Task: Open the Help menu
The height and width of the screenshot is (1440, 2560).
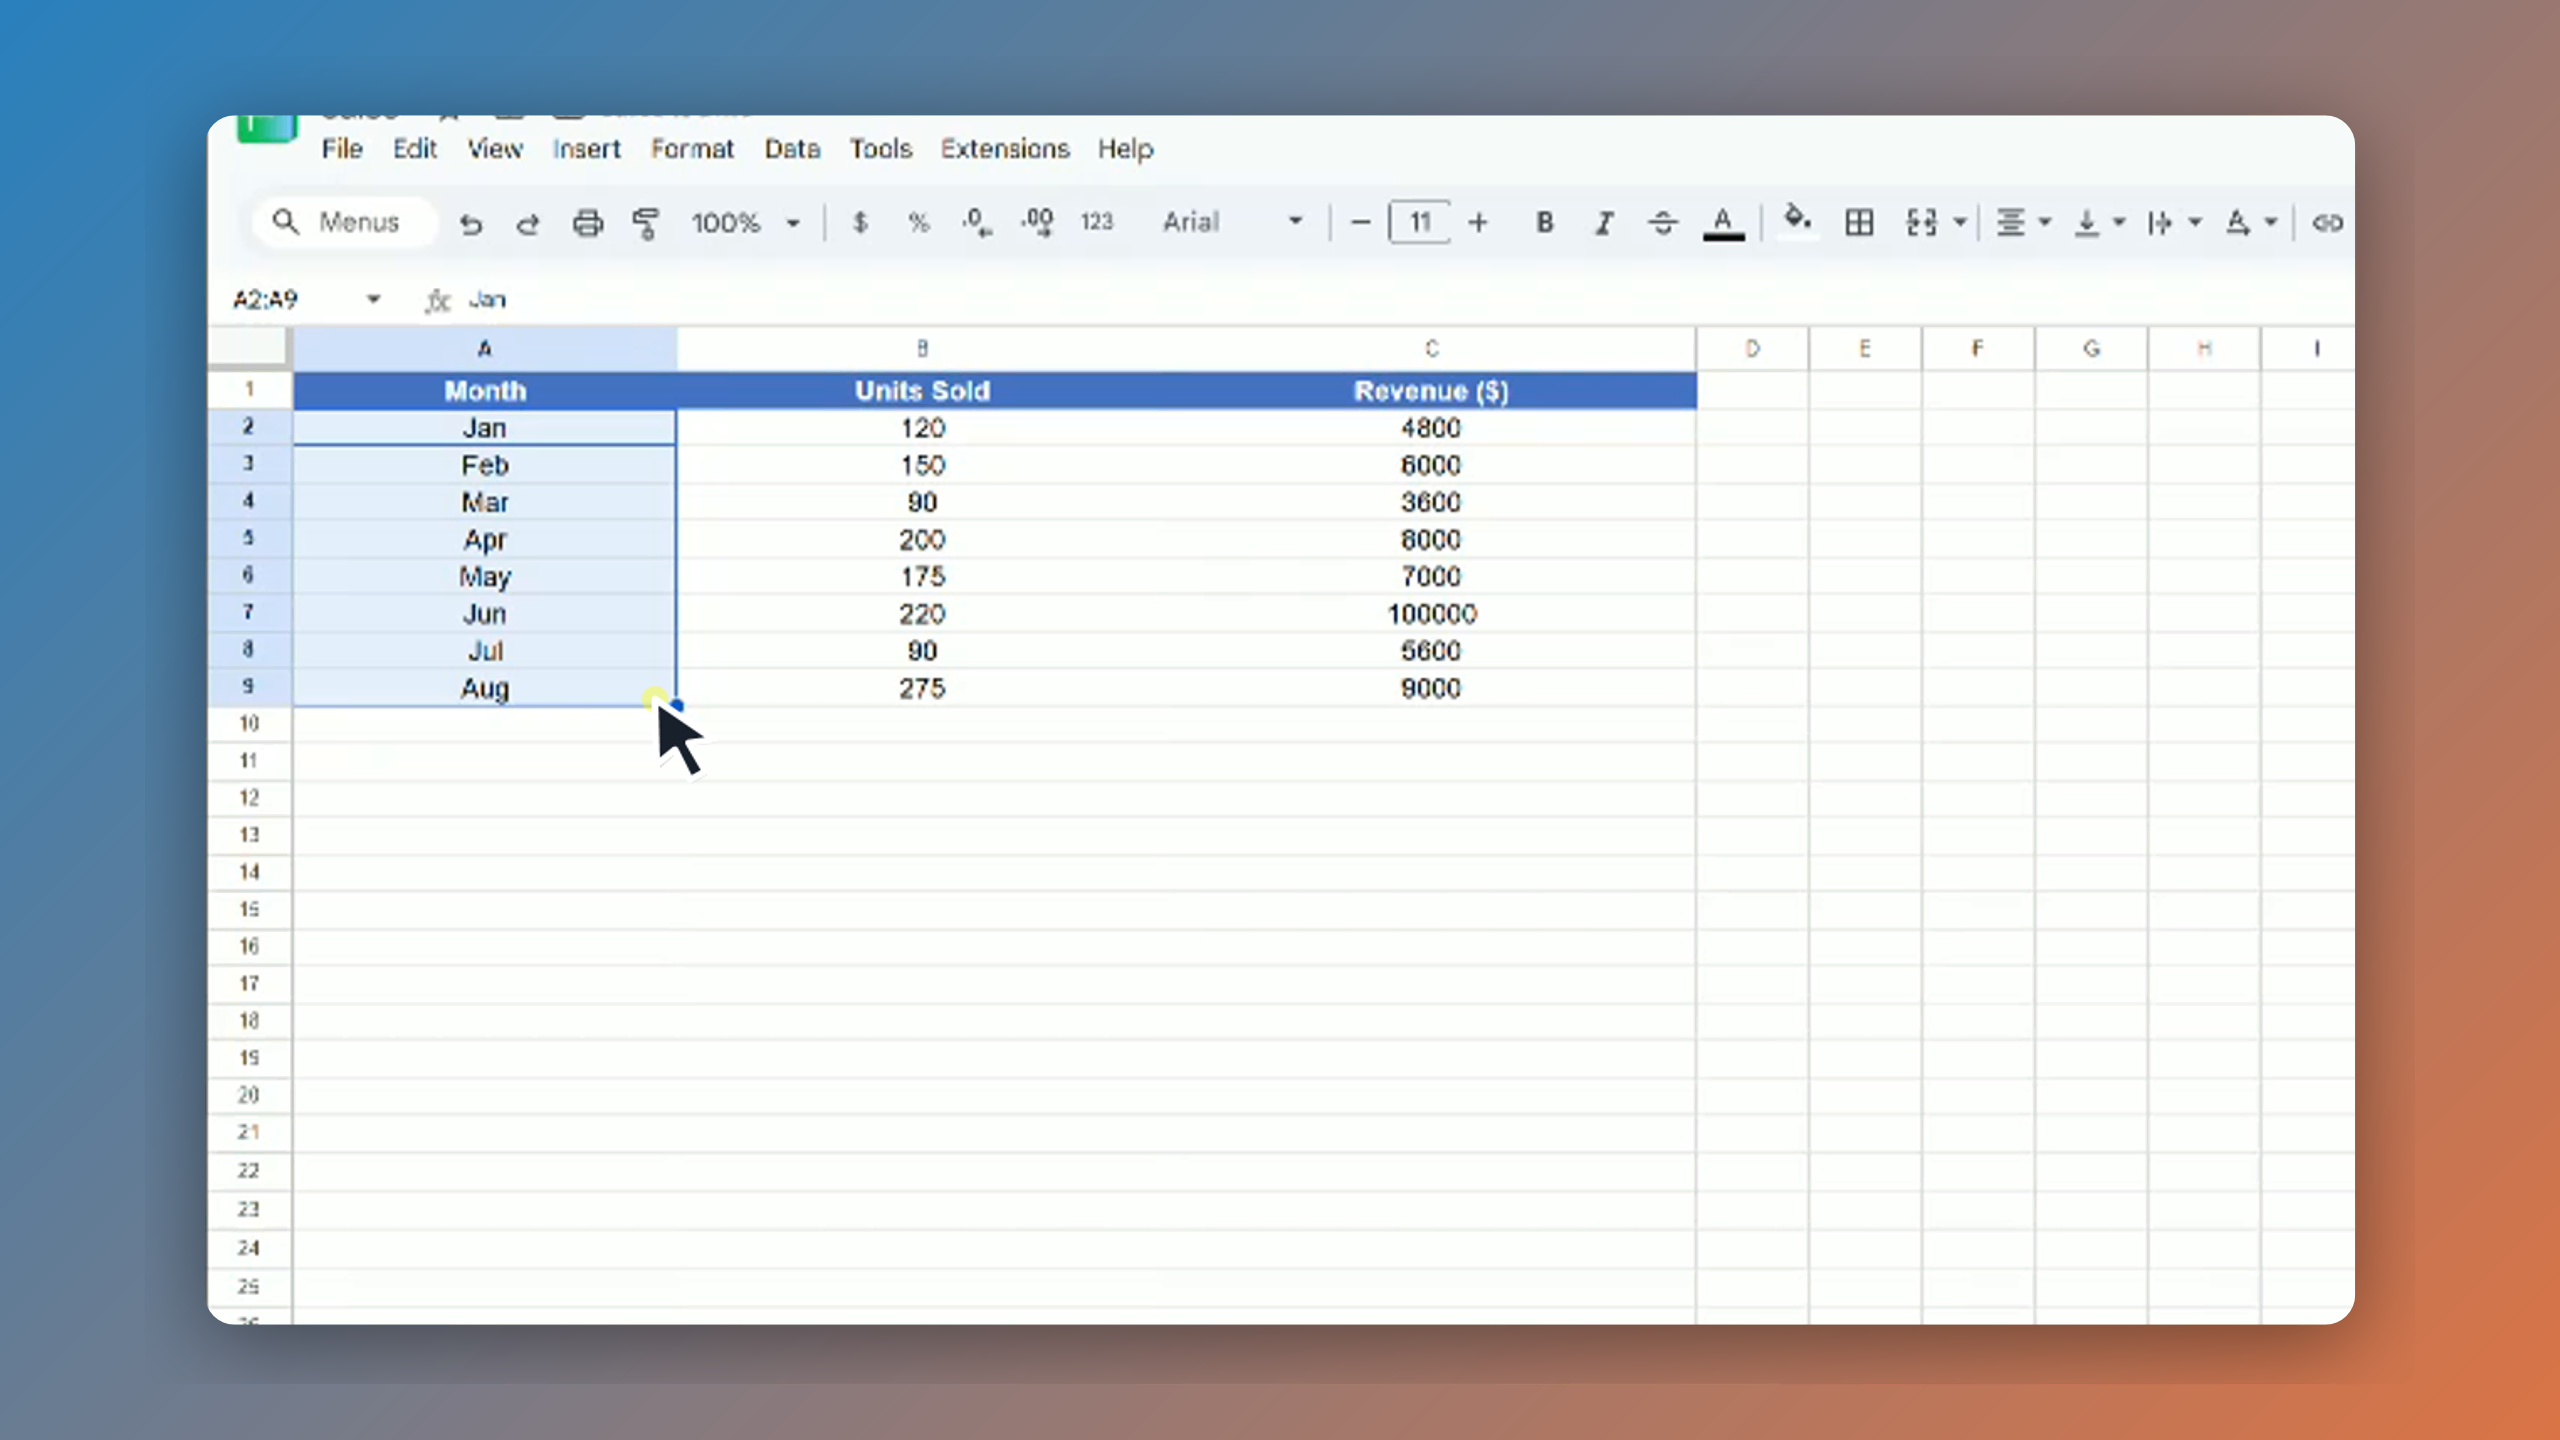Action: click(1125, 149)
